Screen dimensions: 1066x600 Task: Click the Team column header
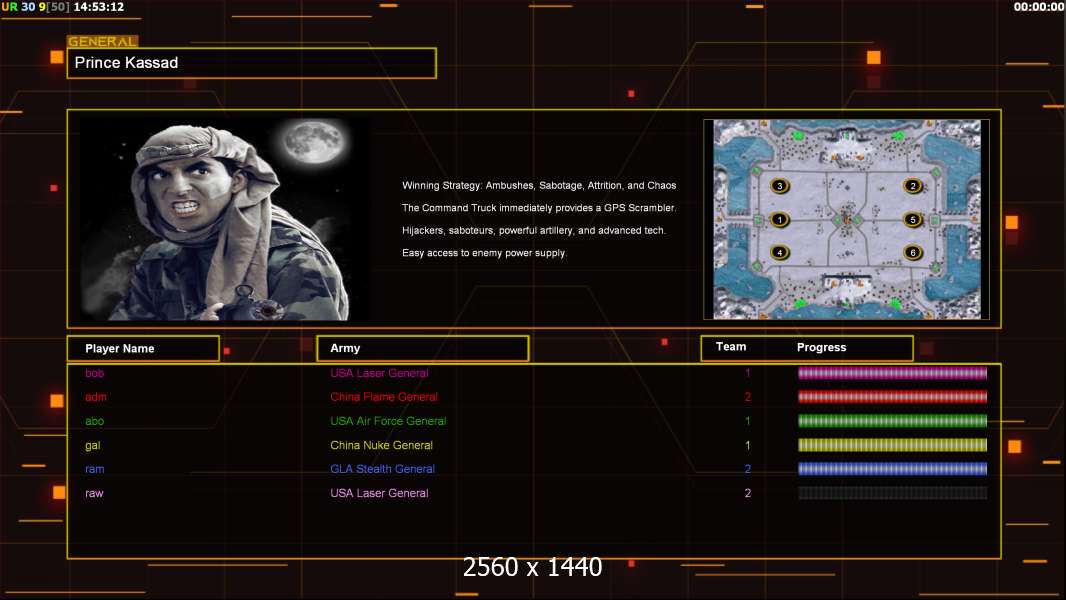[731, 347]
